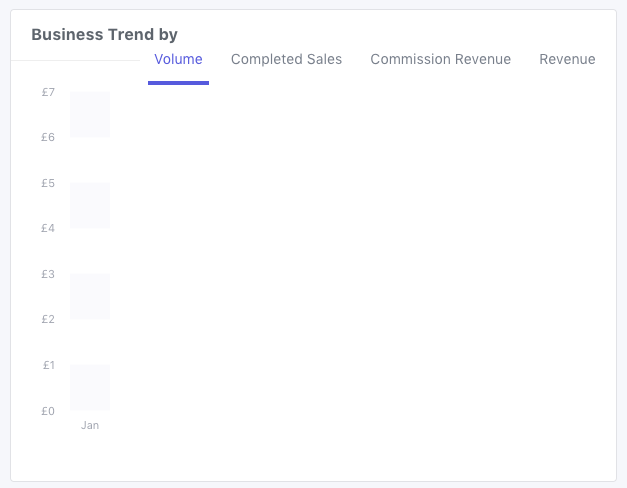627x488 pixels.
Task: Click the Jan month label
Action: (x=90, y=426)
